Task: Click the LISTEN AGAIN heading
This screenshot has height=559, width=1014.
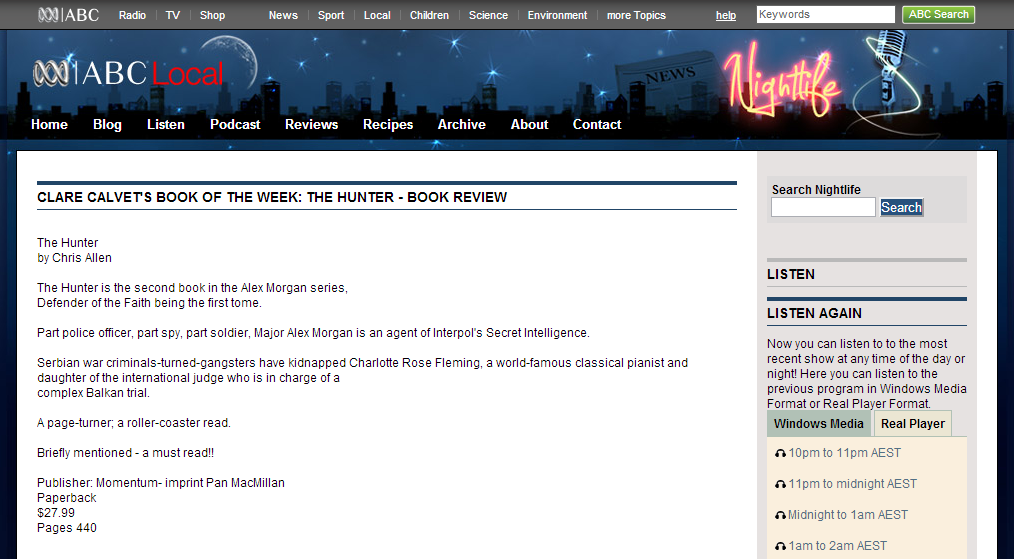Action: 814,313
